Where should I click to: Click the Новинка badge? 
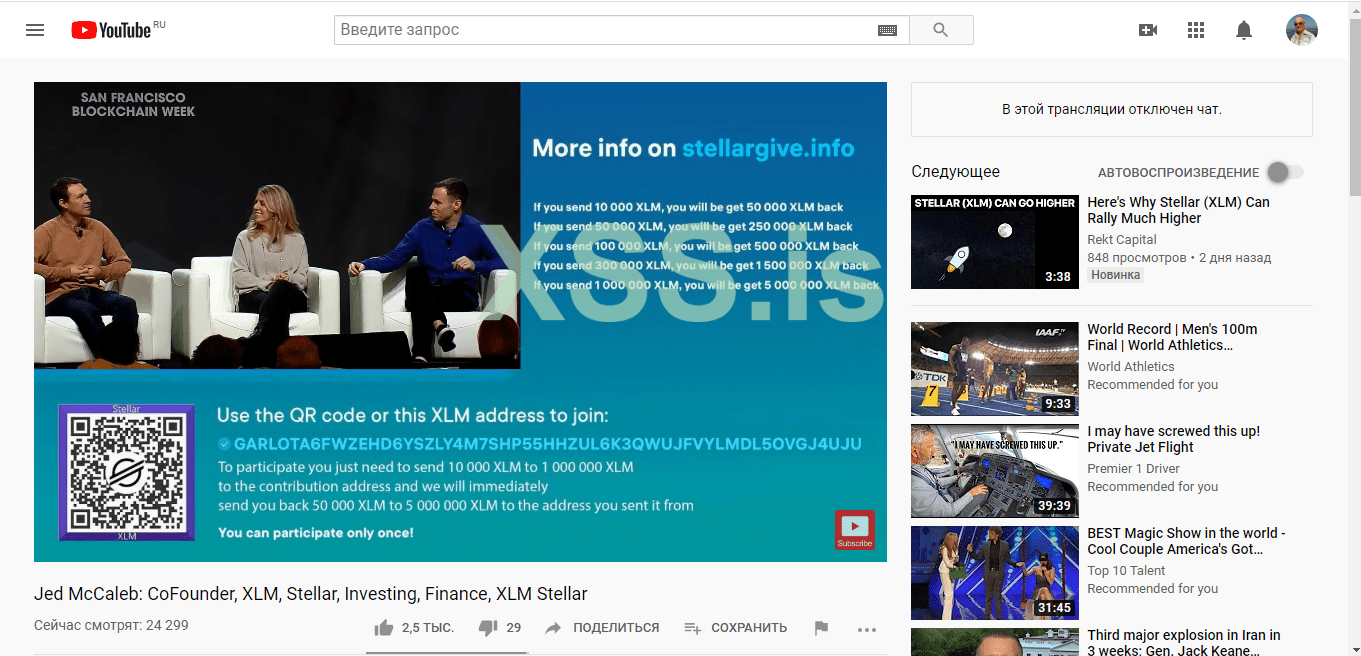(x=1116, y=275)
